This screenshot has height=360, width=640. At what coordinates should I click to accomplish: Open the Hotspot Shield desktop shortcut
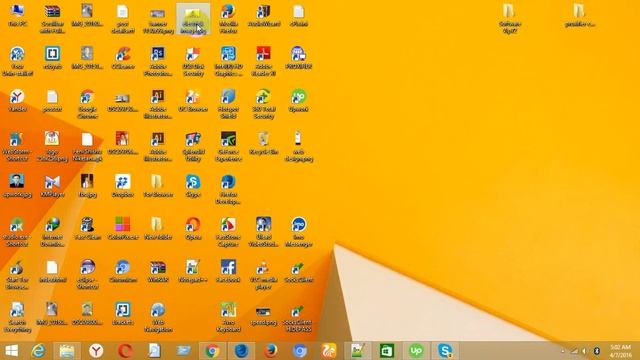228,104
